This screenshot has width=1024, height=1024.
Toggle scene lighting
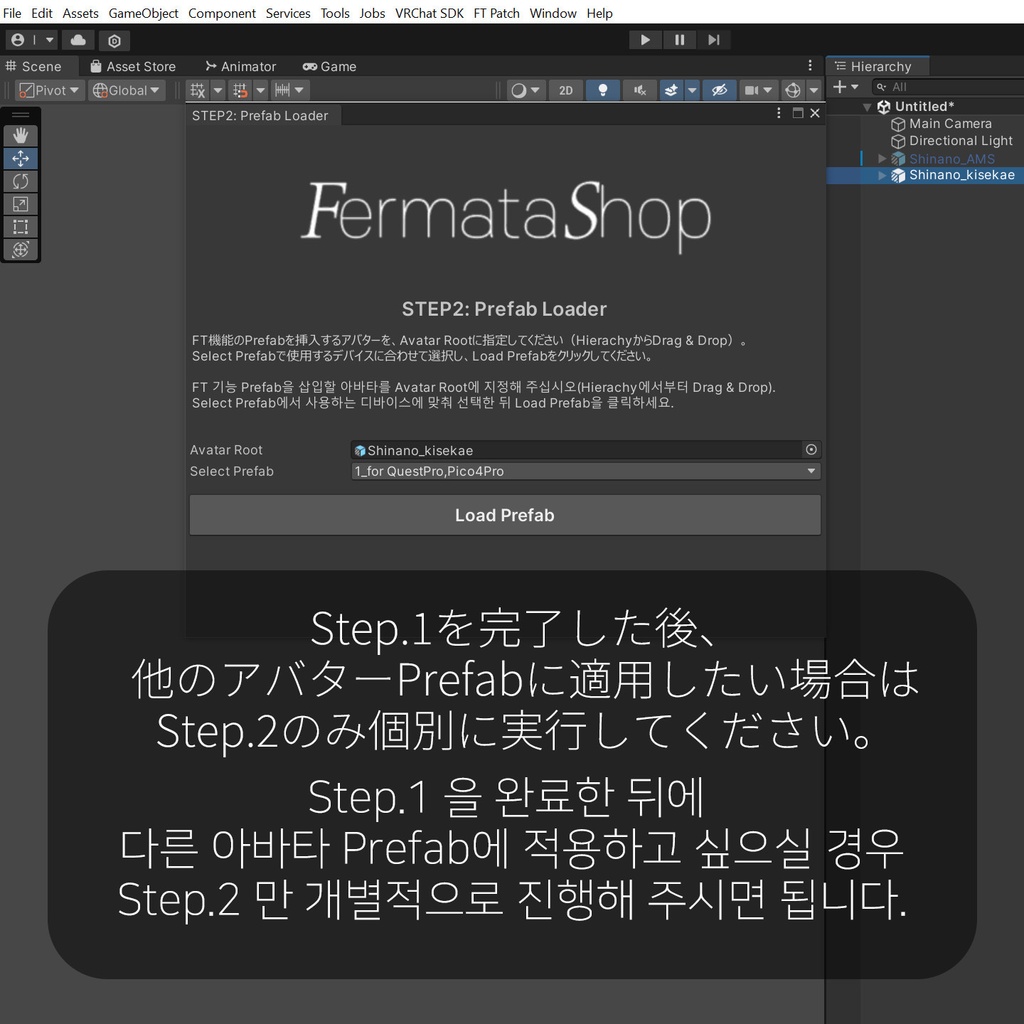click(603, 90)
